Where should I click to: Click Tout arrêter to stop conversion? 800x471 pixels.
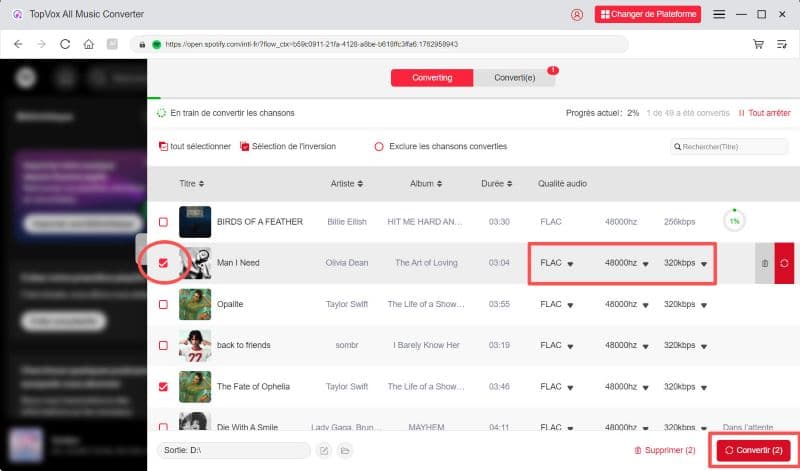click(x=764, y=113)
